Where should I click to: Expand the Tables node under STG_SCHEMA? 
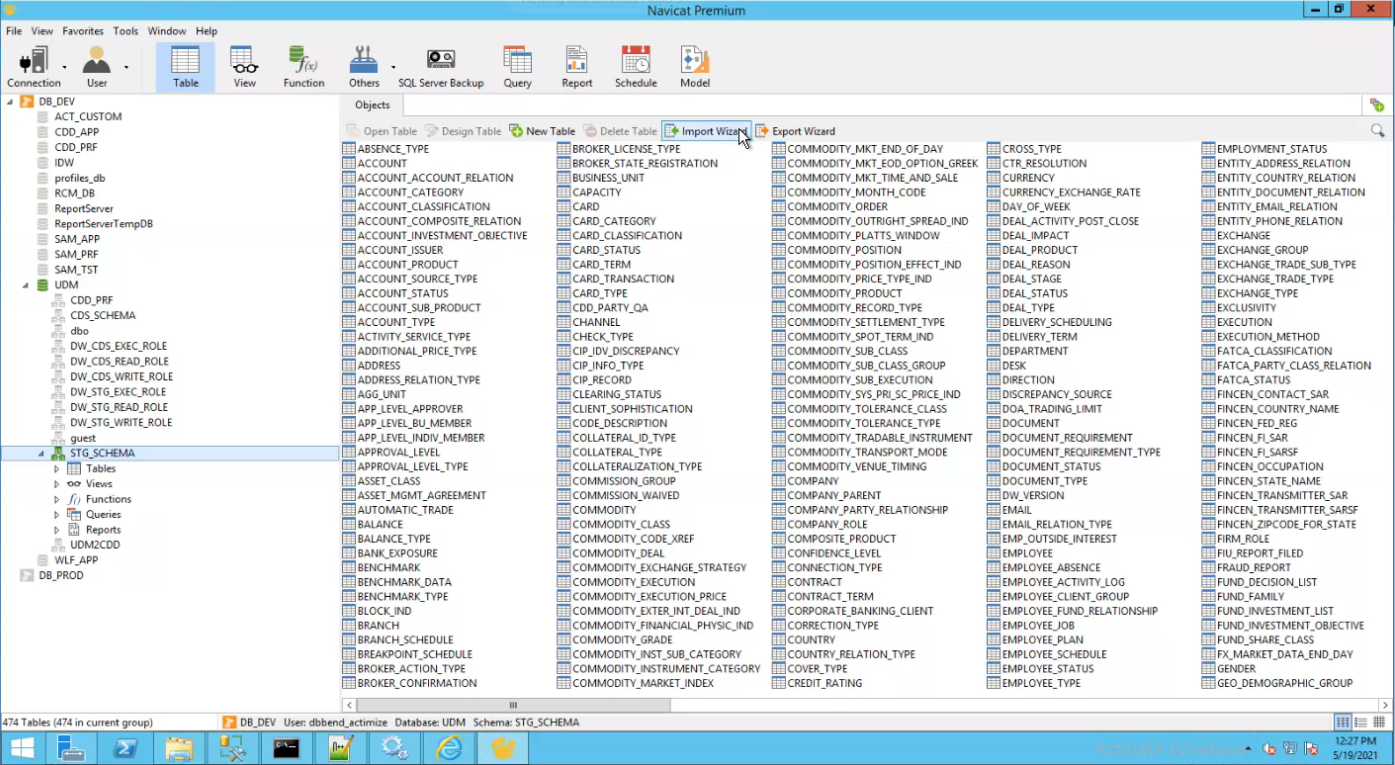57,469
